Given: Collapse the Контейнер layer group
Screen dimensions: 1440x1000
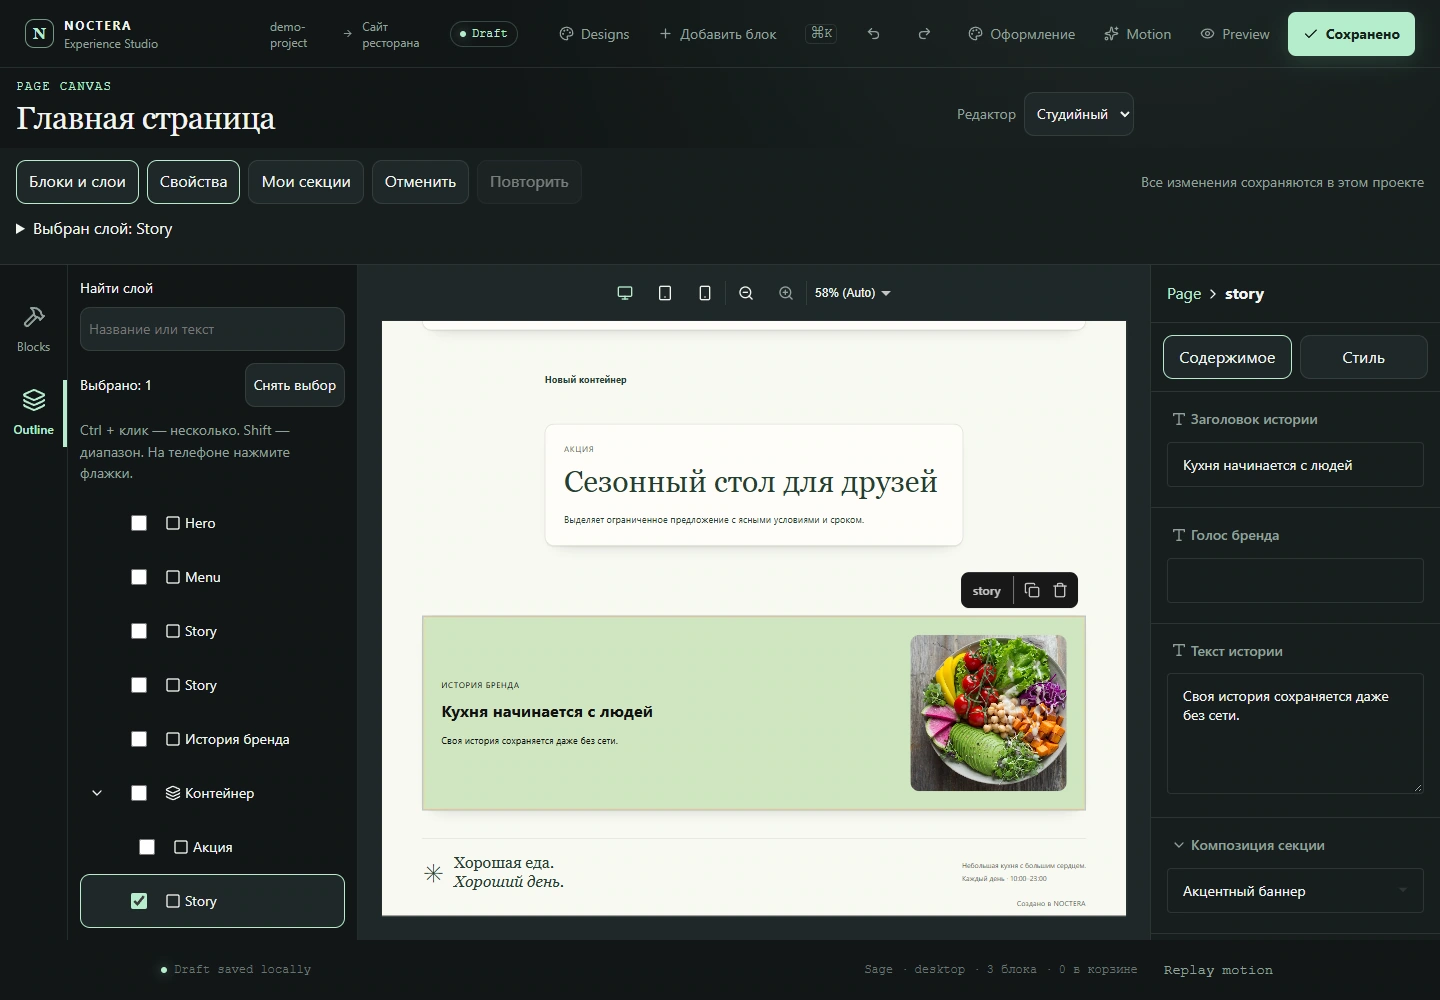Looking at the screenshot, I should pyautogui.click(x=97, y=793).
